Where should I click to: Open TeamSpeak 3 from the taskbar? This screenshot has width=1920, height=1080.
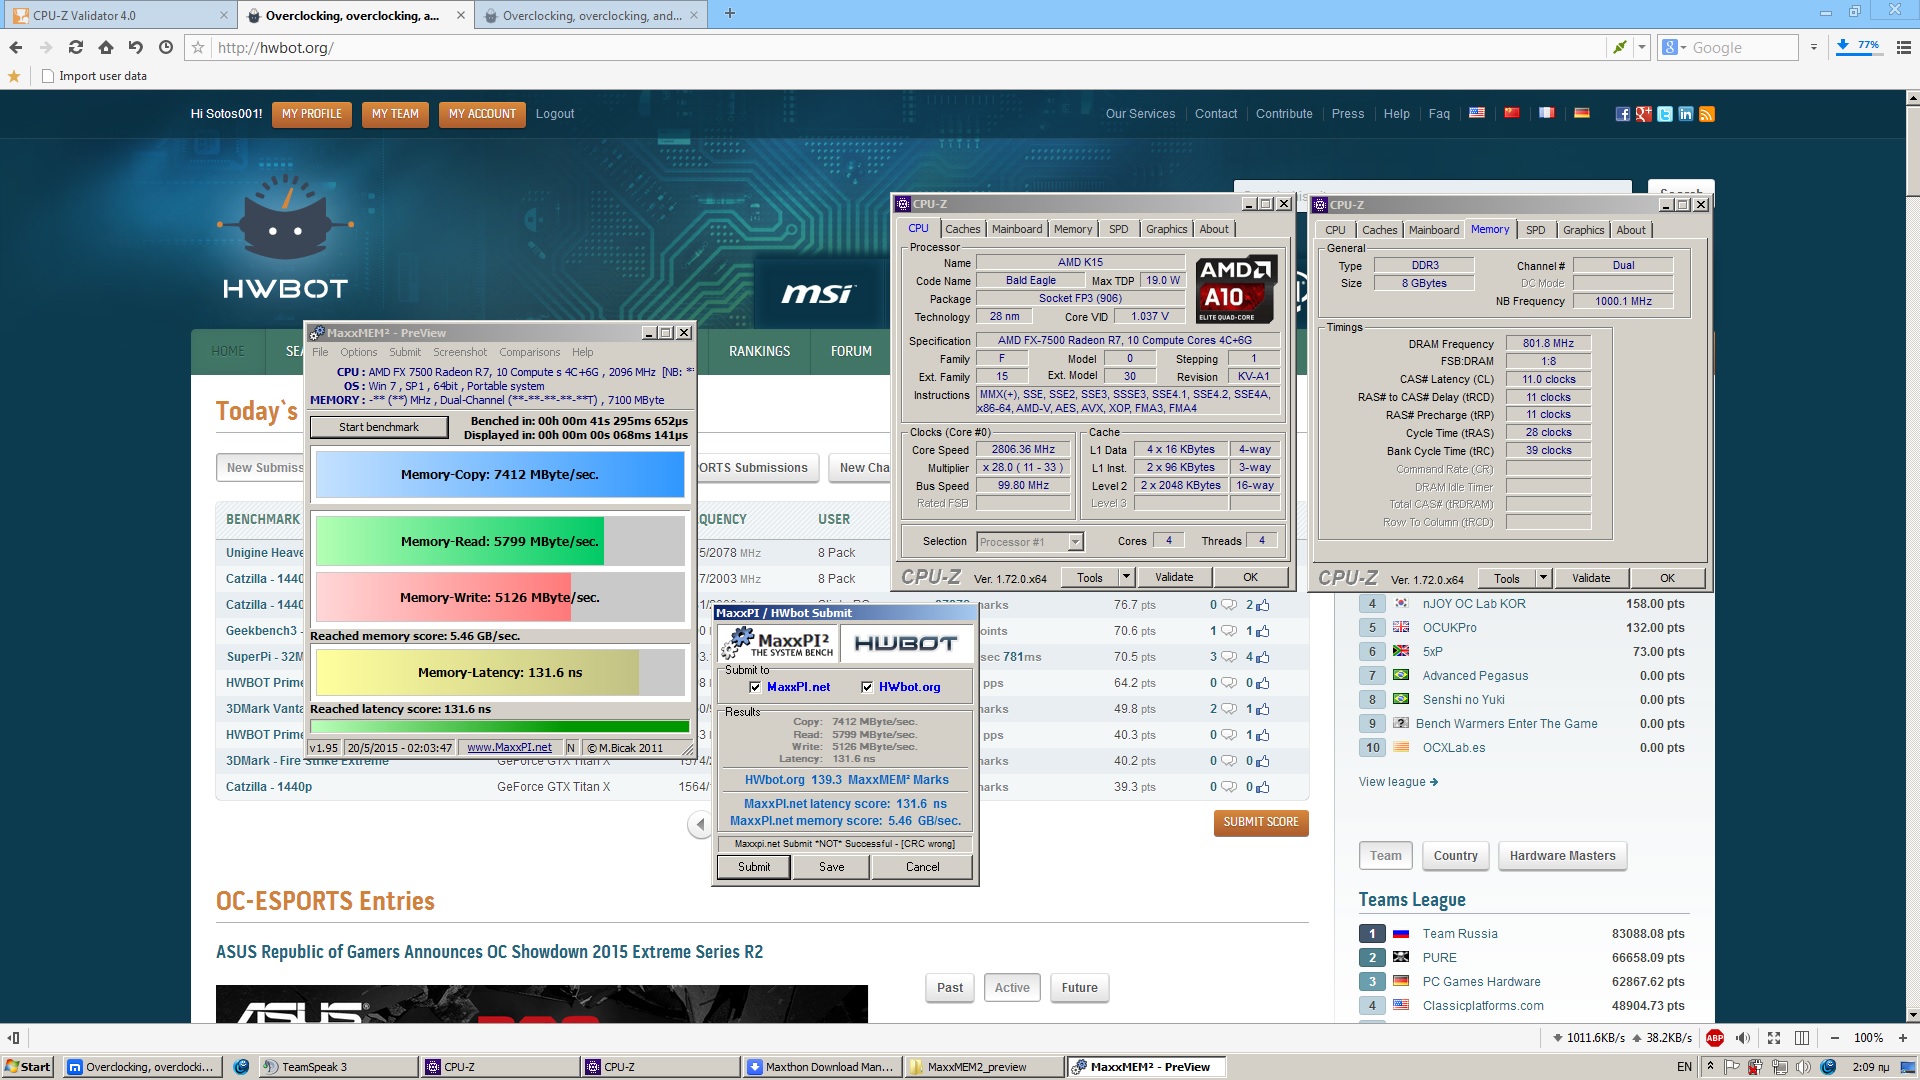coord(338,1067)
